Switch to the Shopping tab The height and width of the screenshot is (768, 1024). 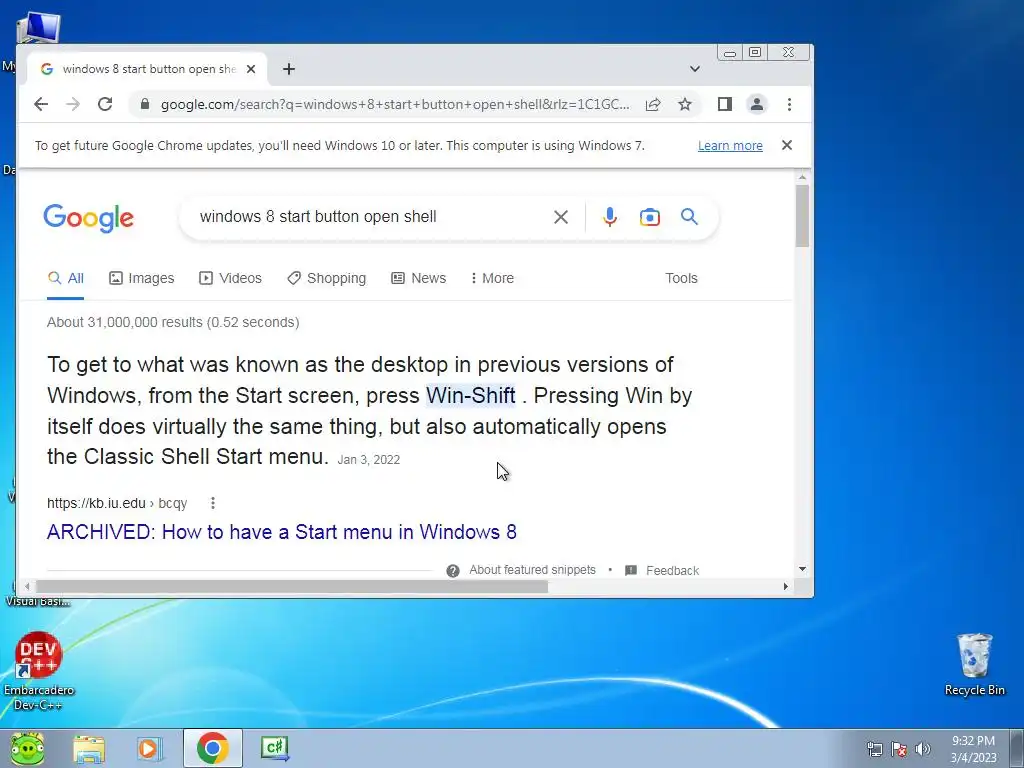click(327, 278)
